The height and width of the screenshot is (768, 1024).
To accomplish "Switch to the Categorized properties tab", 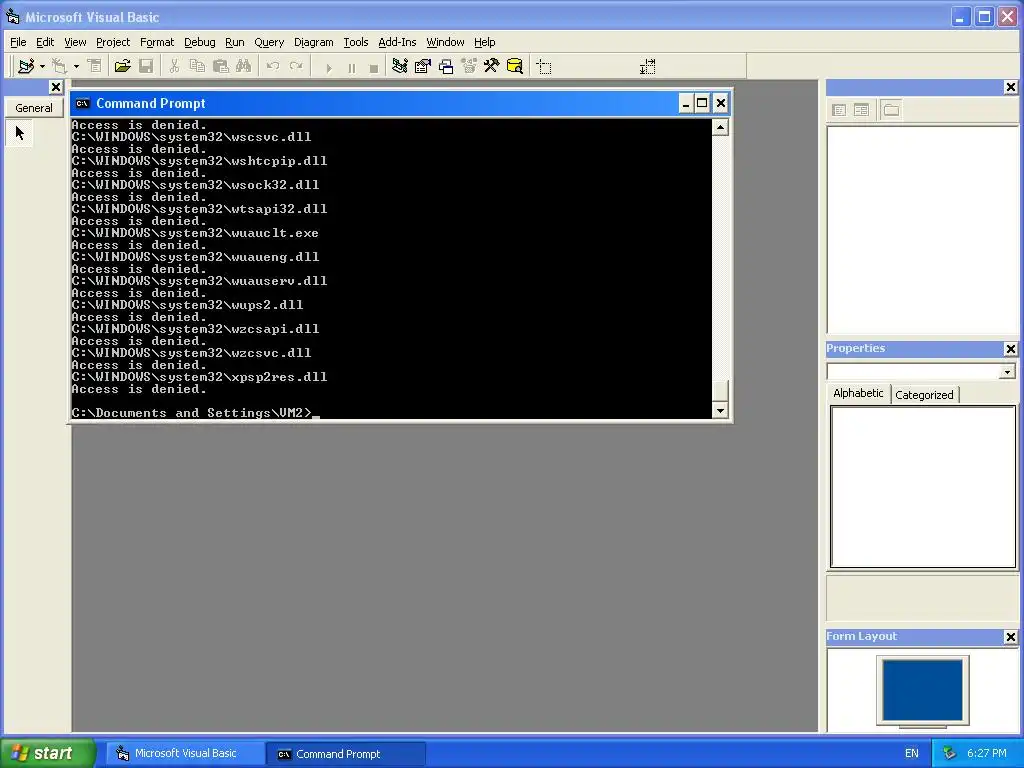I will [924, 394].
